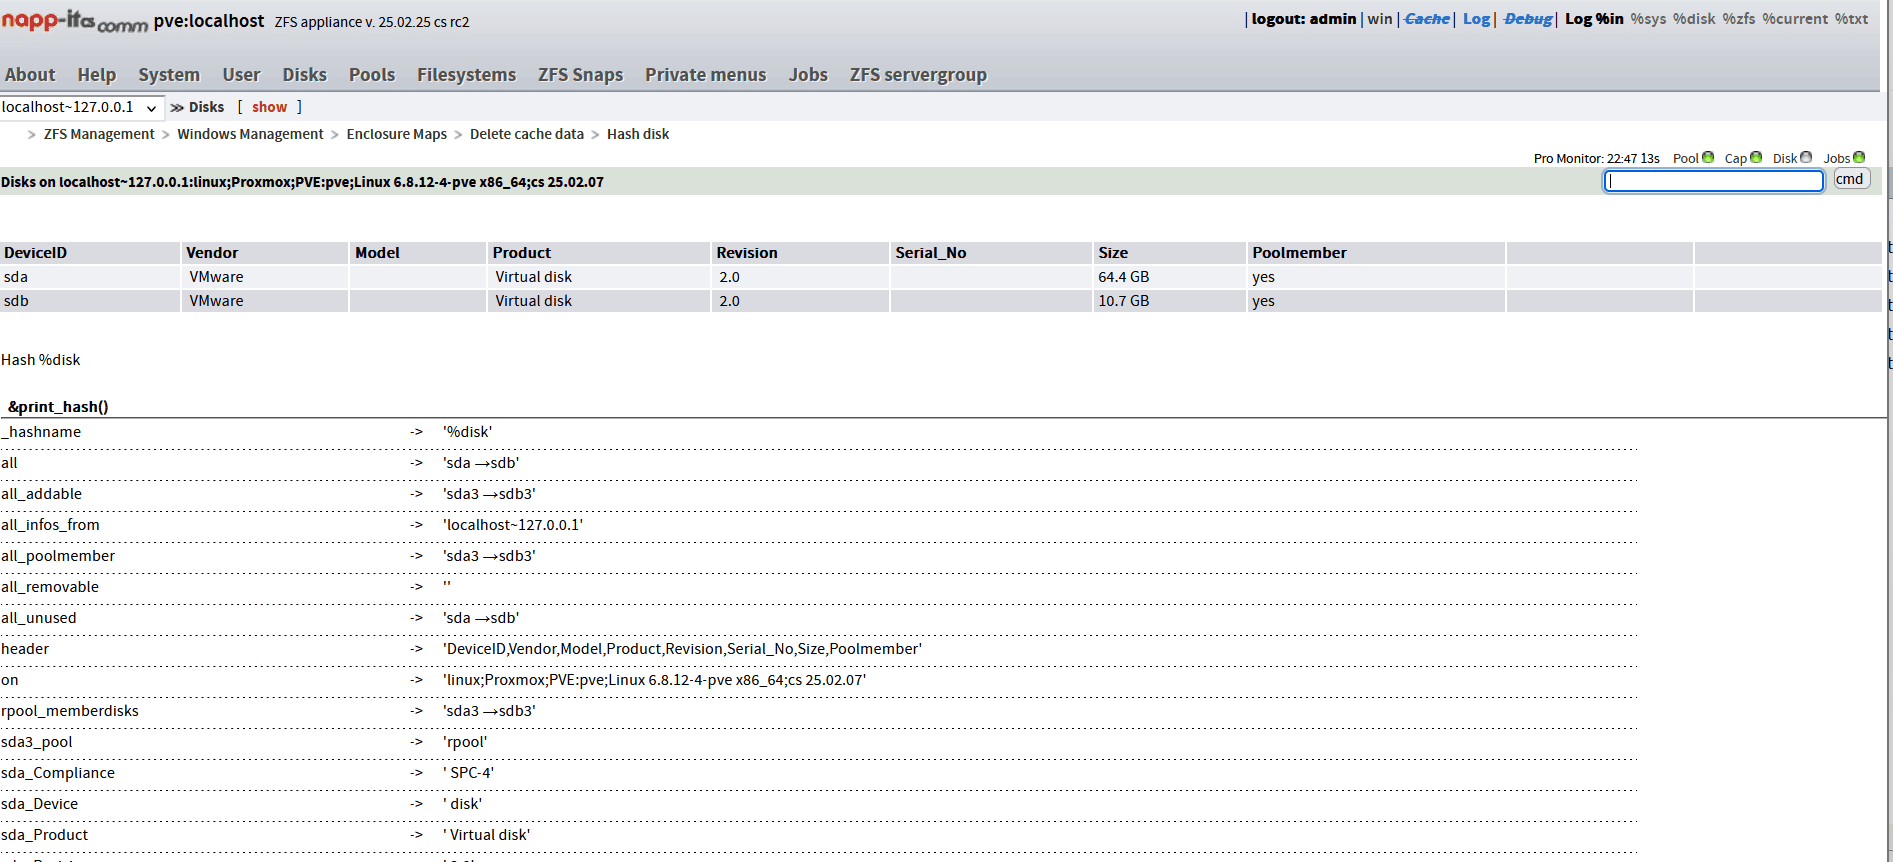Open the ZFS Snaps menu
The image size is (1893, 862).
[x=580, y=75]
